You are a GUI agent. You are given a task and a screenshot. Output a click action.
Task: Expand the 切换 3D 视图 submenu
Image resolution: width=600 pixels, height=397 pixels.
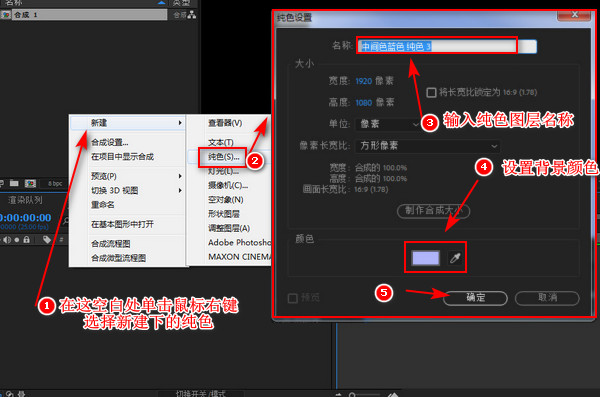coord(127,190)
